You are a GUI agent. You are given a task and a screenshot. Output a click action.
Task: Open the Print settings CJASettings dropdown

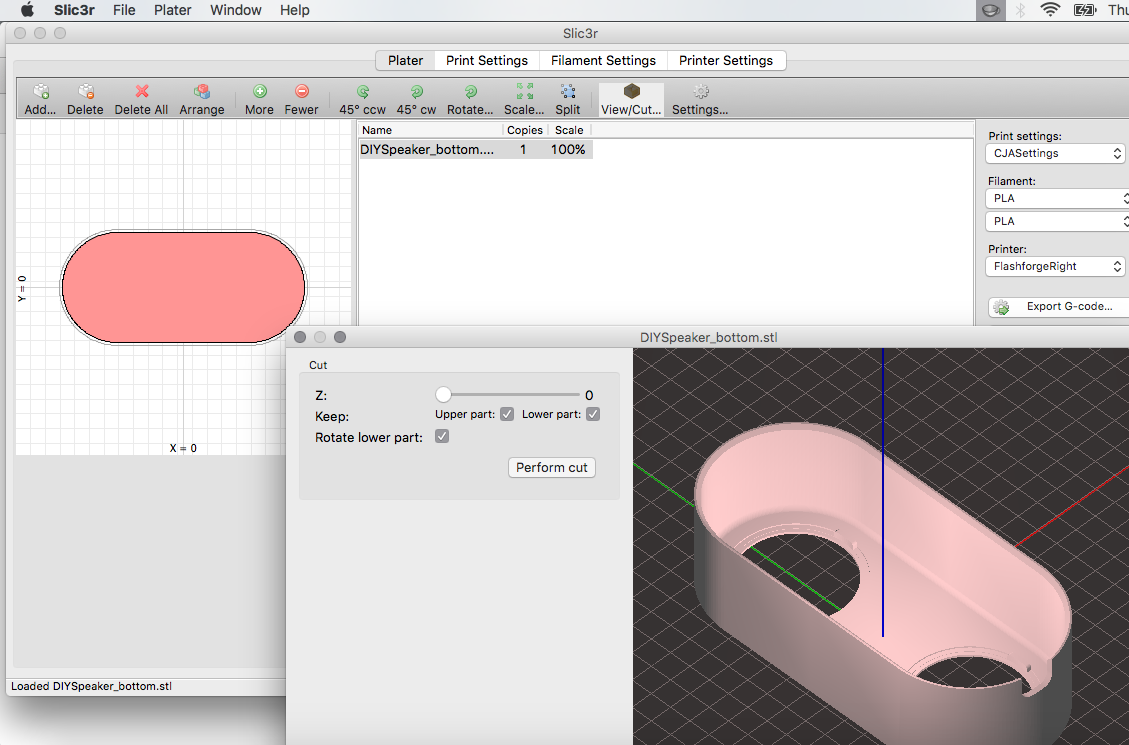[1054, 153]
